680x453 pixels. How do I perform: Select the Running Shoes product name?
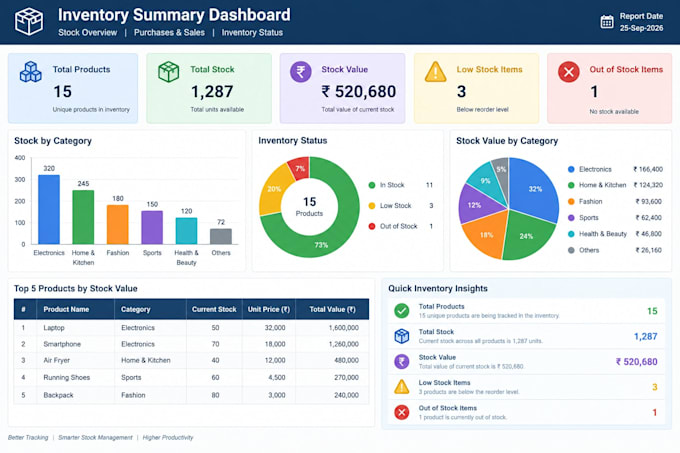(66, 378)
